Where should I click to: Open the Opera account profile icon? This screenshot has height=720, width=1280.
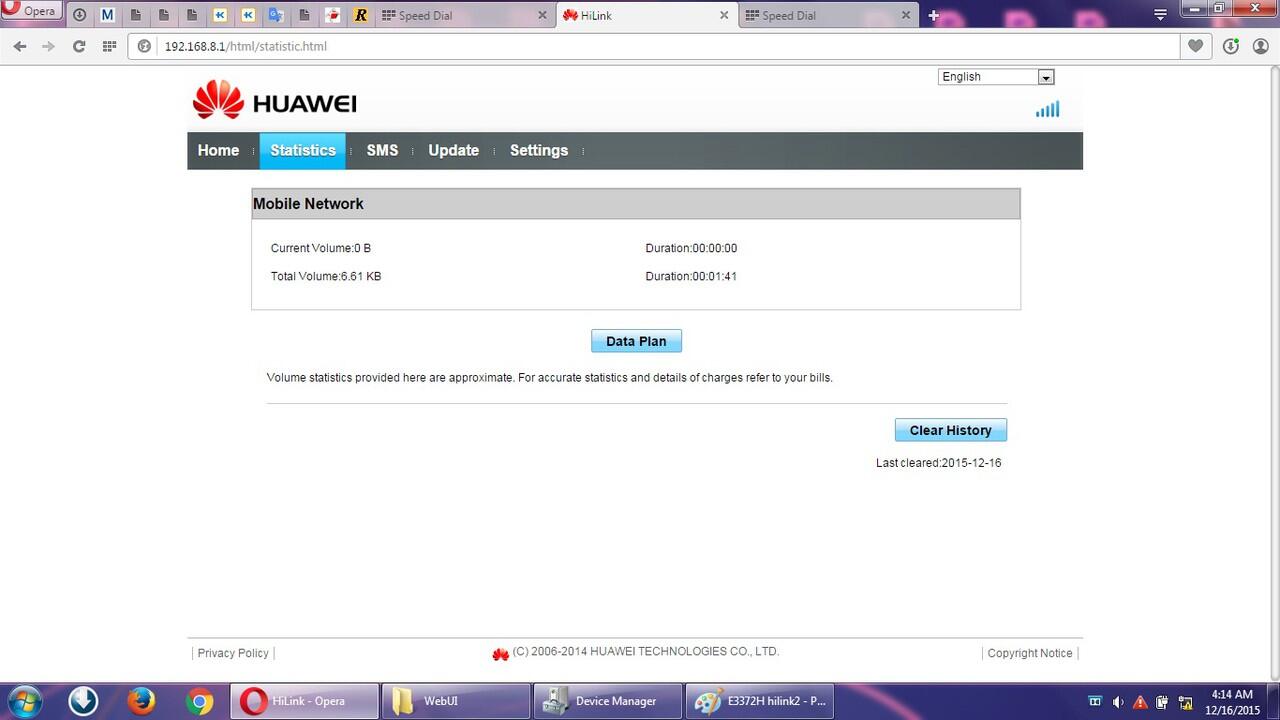pos(1260,46)
